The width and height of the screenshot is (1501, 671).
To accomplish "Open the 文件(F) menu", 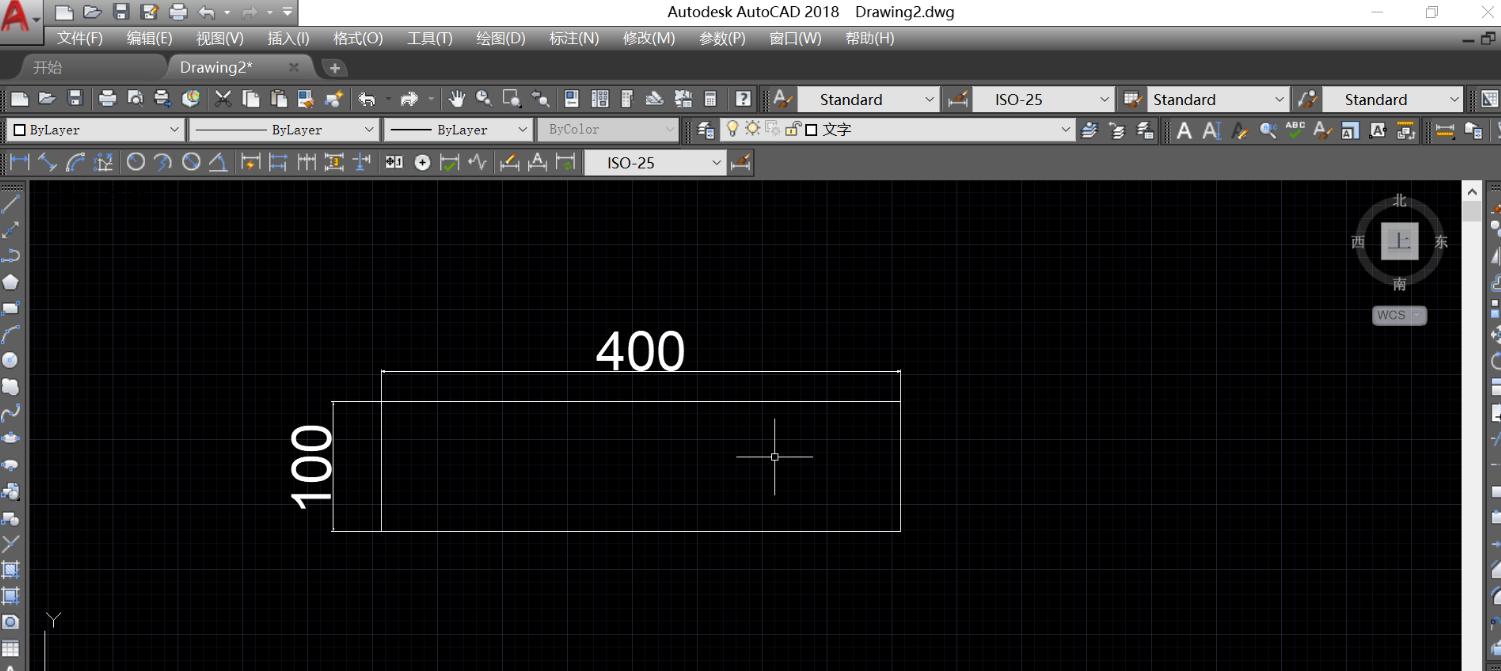I will (x=80, y=38).
